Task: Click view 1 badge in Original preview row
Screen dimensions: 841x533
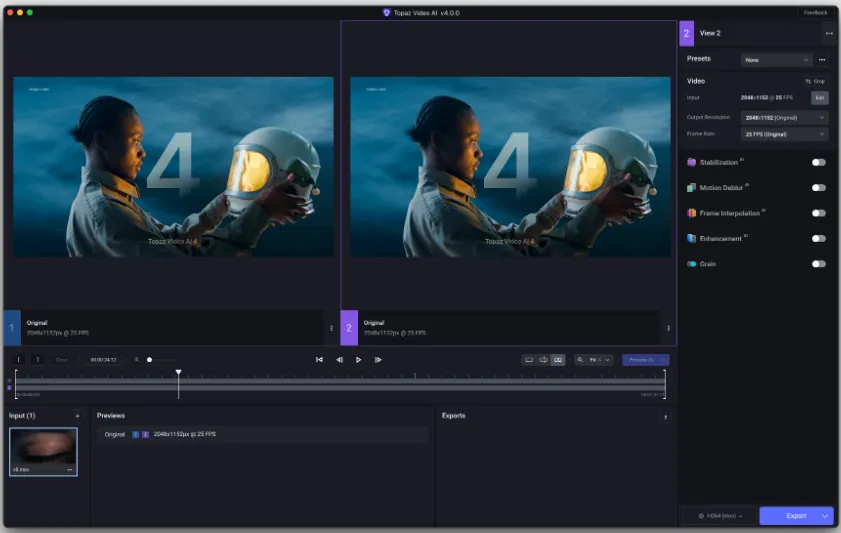Action: click(136, 434)
